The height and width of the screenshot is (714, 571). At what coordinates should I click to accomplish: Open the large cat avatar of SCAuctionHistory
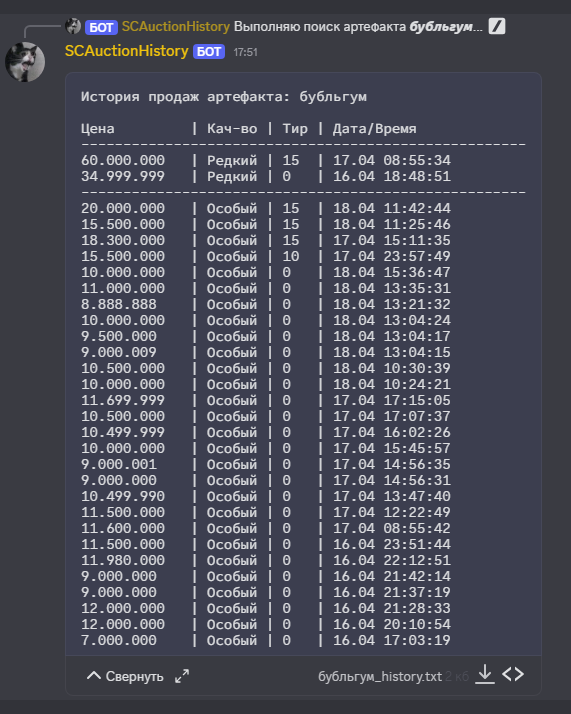(x=25, y=62)
